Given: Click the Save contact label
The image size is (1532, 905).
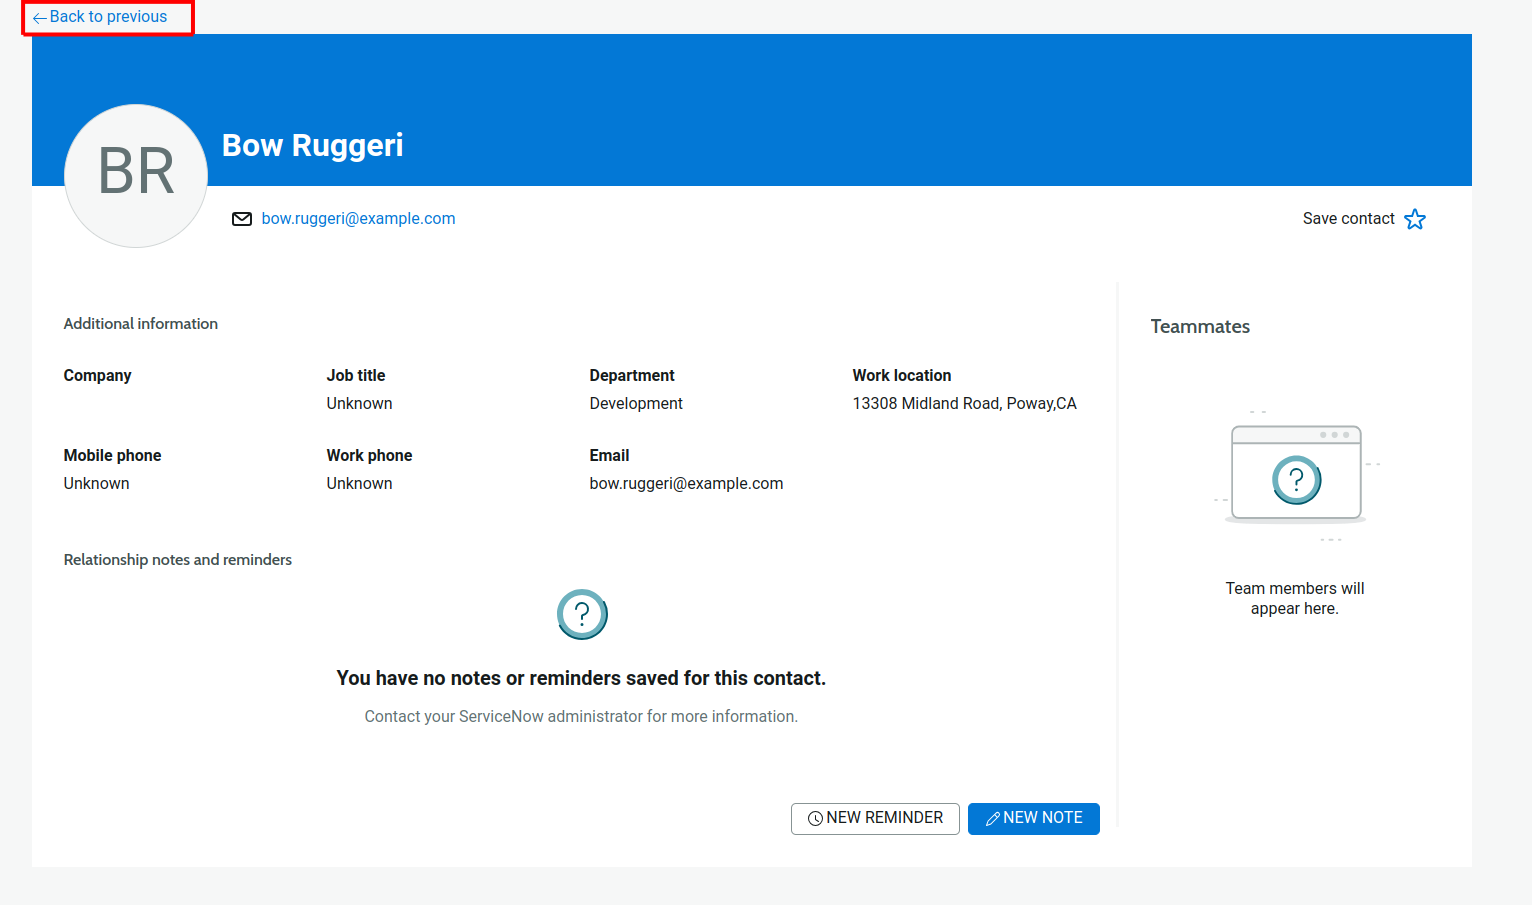Looking at the screenshot, I should pyautogui.click(x=1348, y=219).
